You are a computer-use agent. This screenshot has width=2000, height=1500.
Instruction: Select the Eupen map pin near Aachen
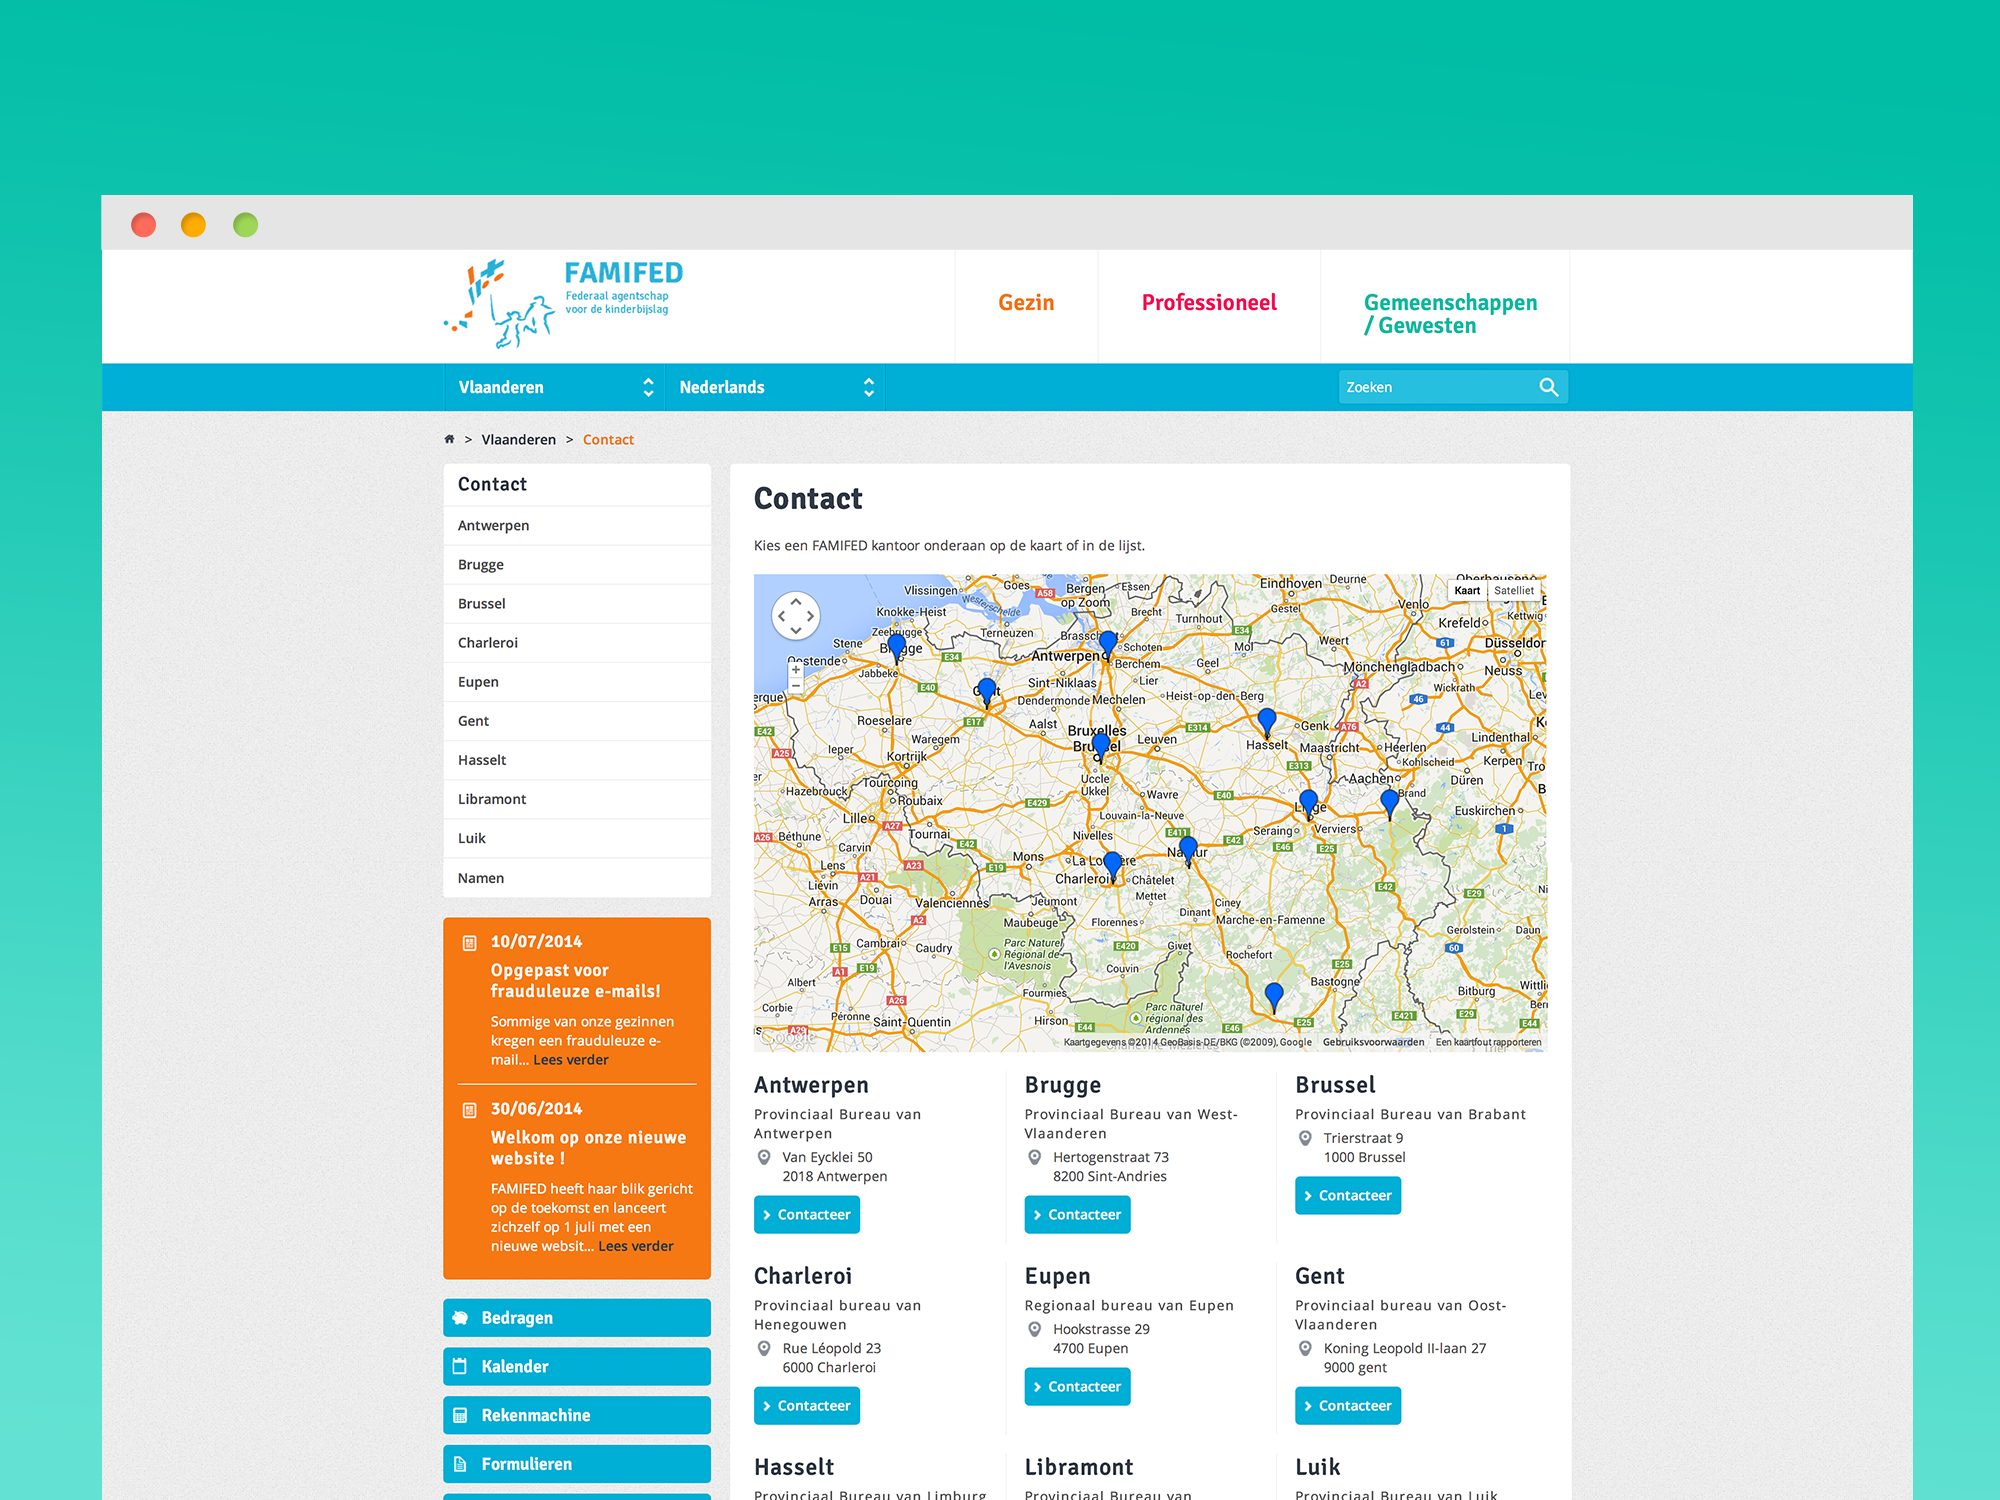coord(1389,804)
